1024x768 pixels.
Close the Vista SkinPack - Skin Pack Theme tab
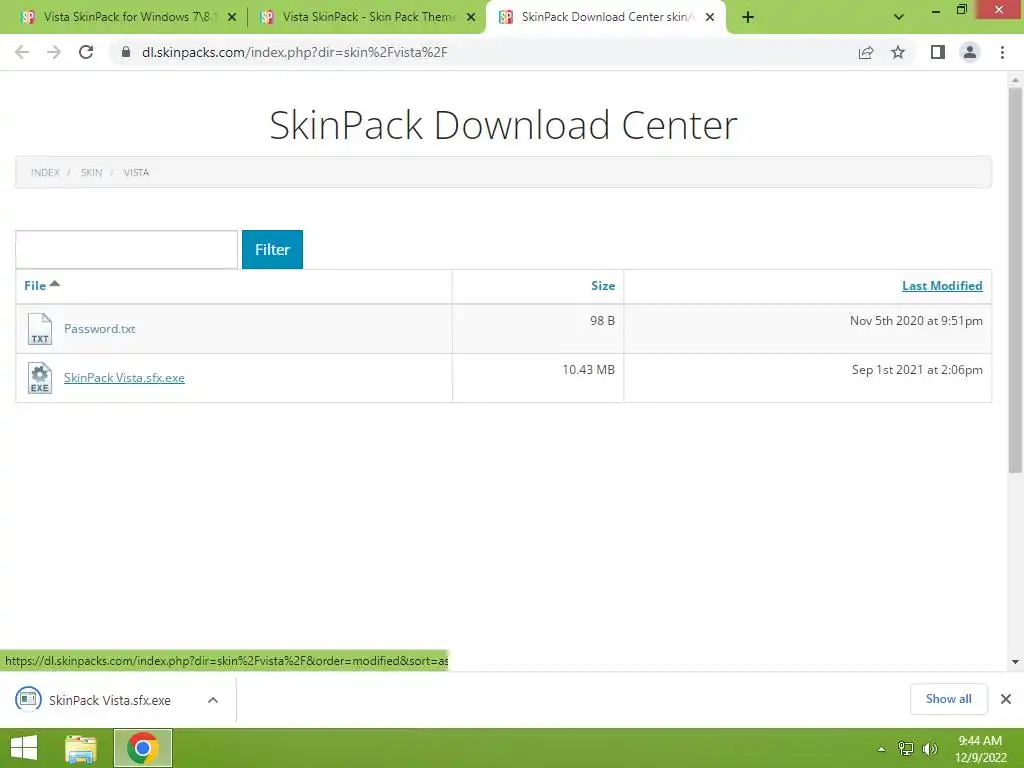tap(471, 17)
